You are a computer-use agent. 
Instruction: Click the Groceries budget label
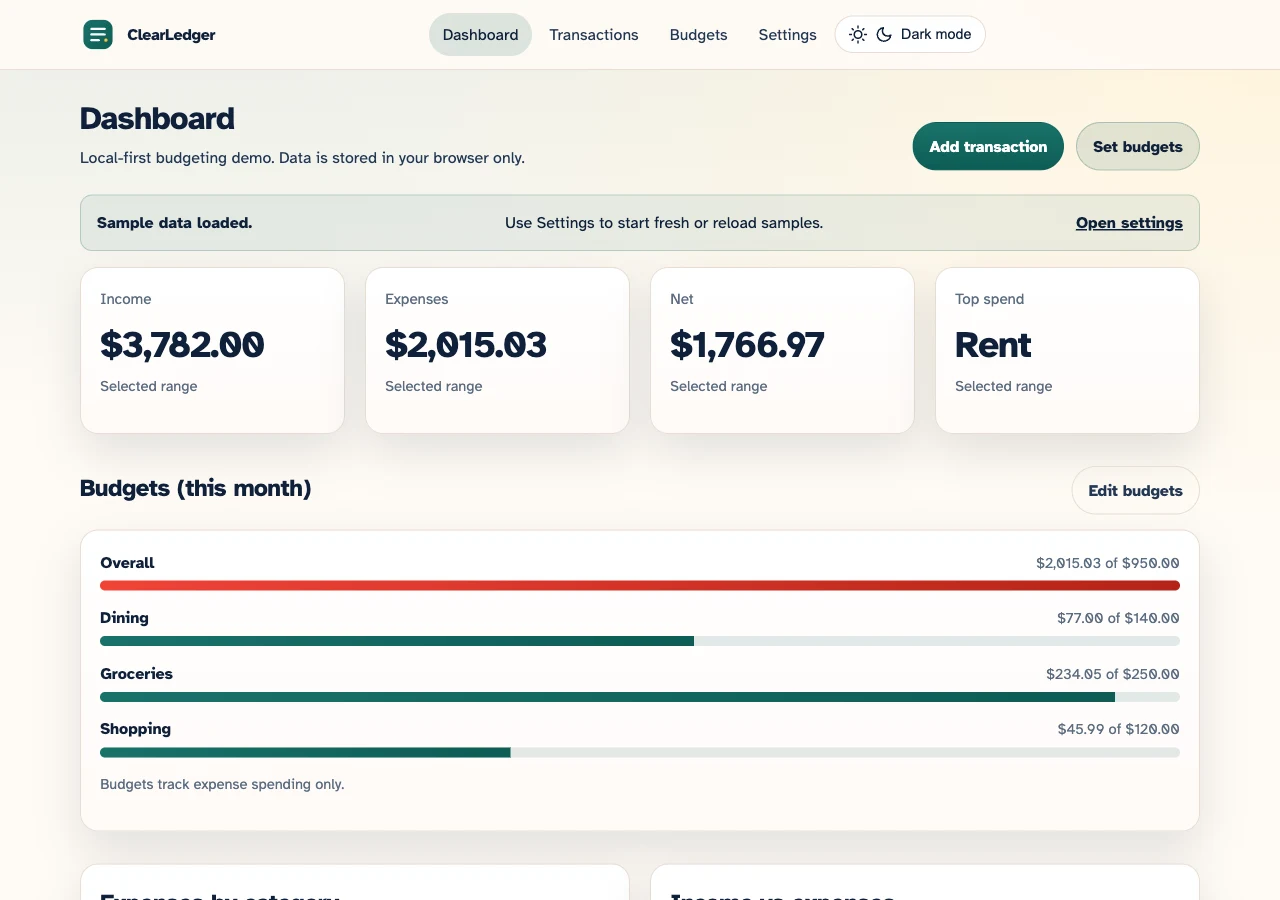click(136, 674)
